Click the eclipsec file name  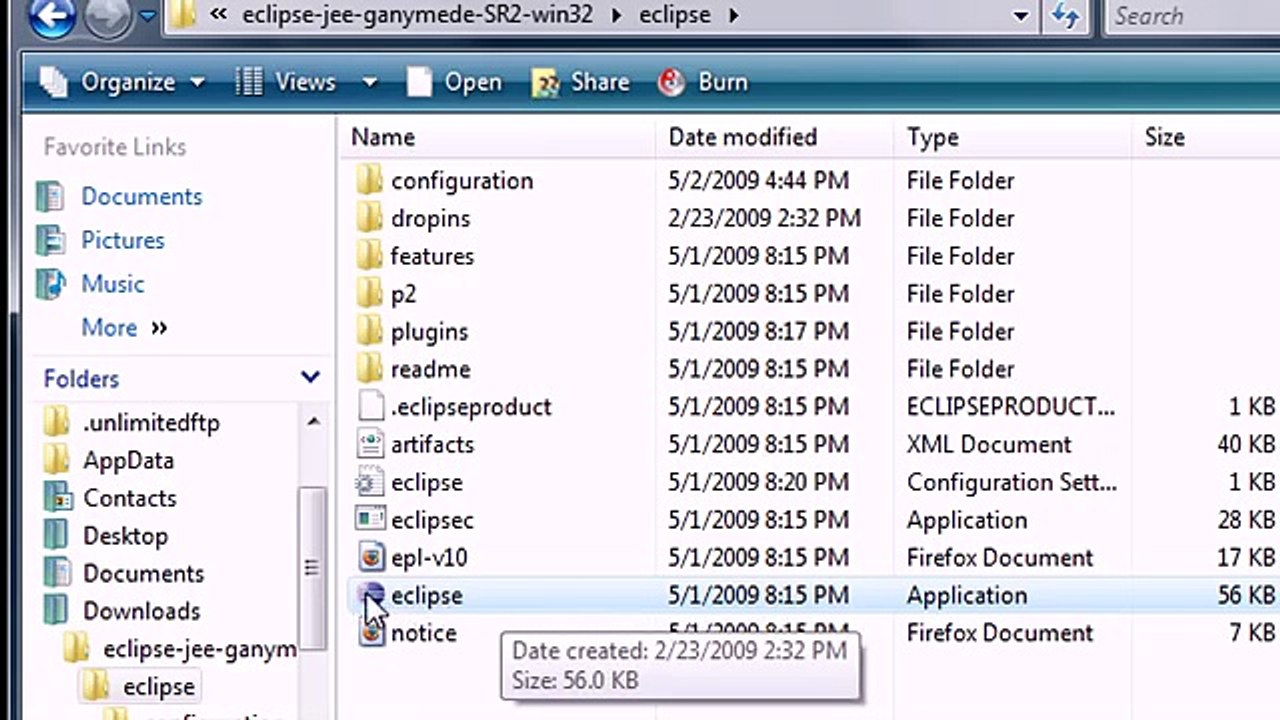coord(432,521)
